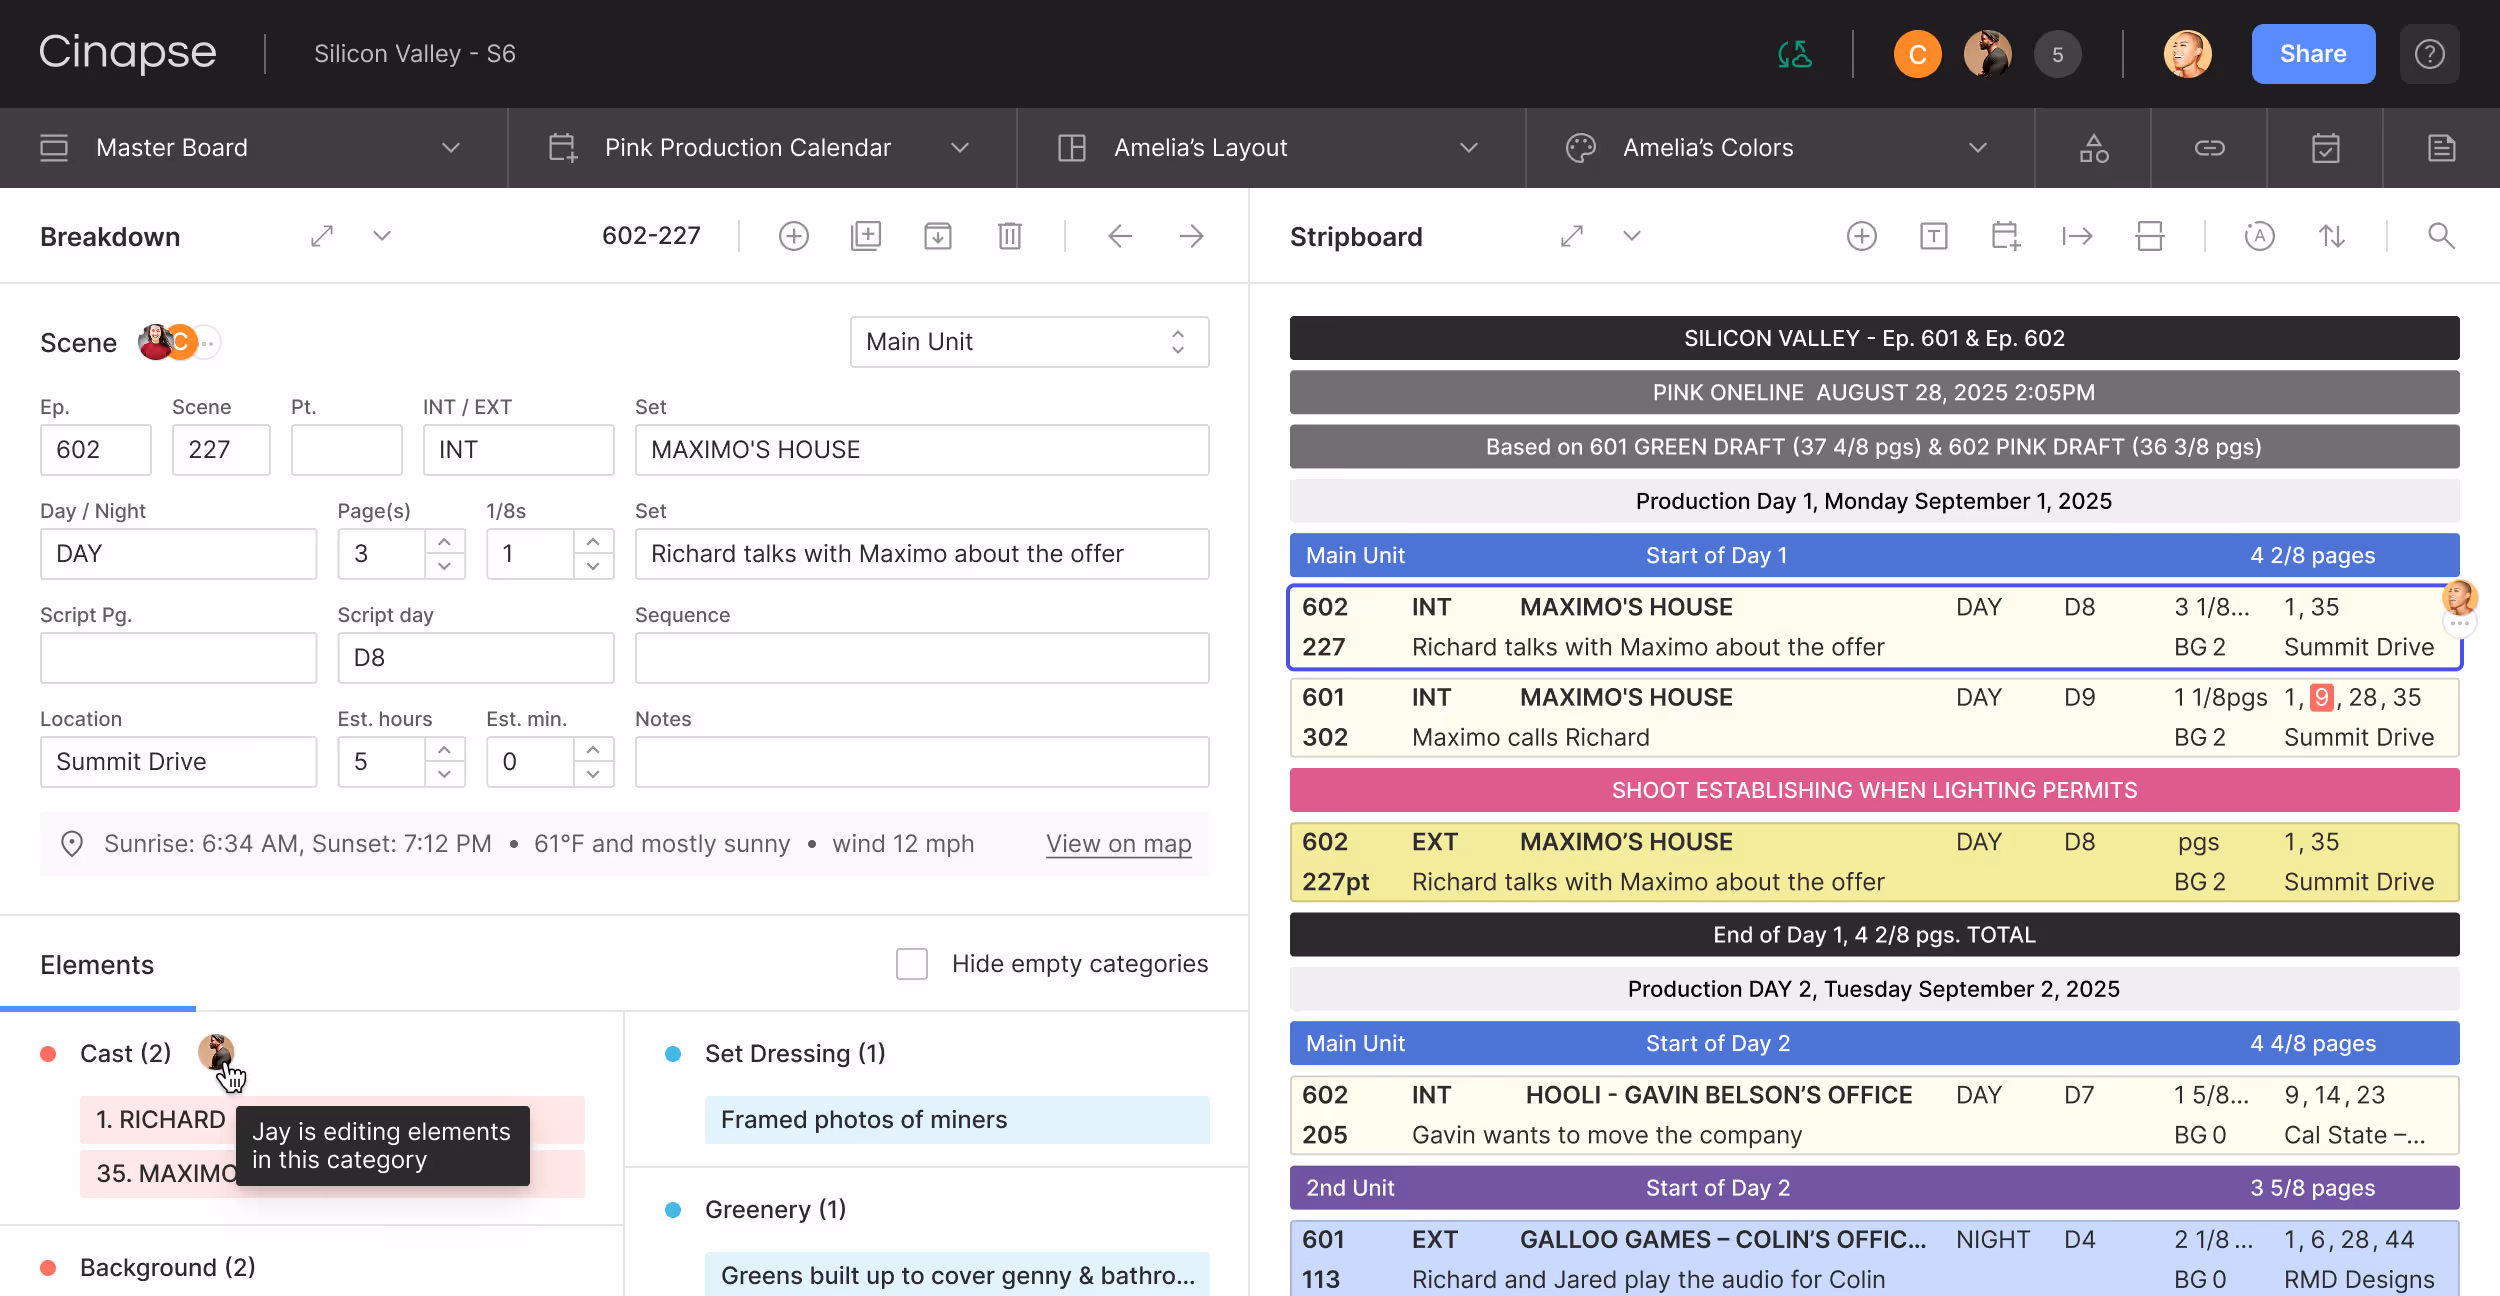This screenshot has width=2500, height=1296.
Task: Click the Stripboard sort arrows icon
Action: click(2331, 236)
